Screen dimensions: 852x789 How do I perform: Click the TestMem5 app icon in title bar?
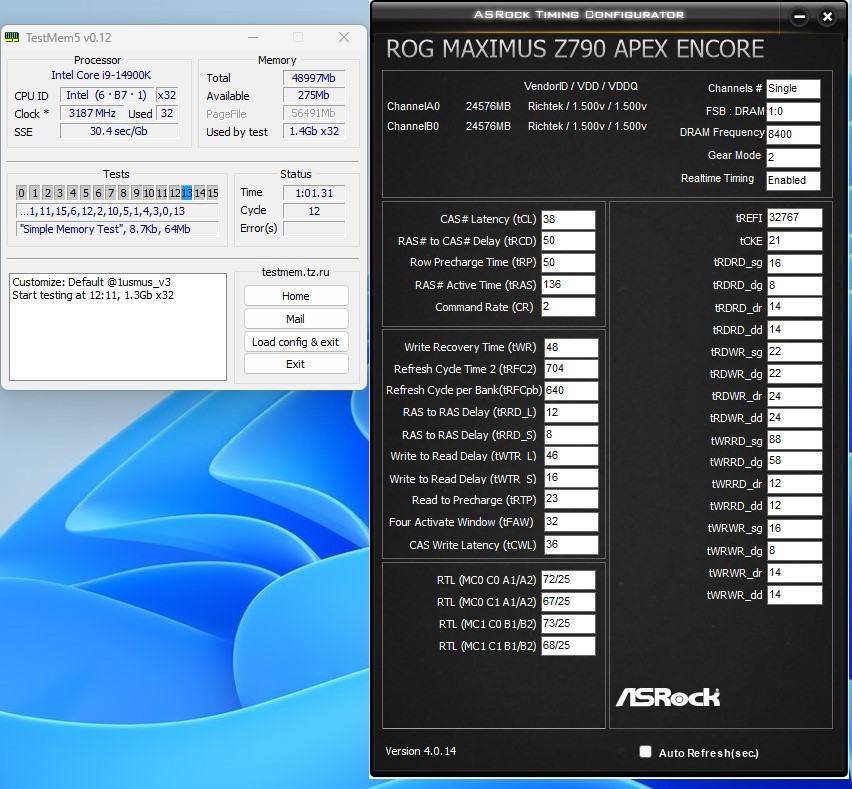[11, 37]
